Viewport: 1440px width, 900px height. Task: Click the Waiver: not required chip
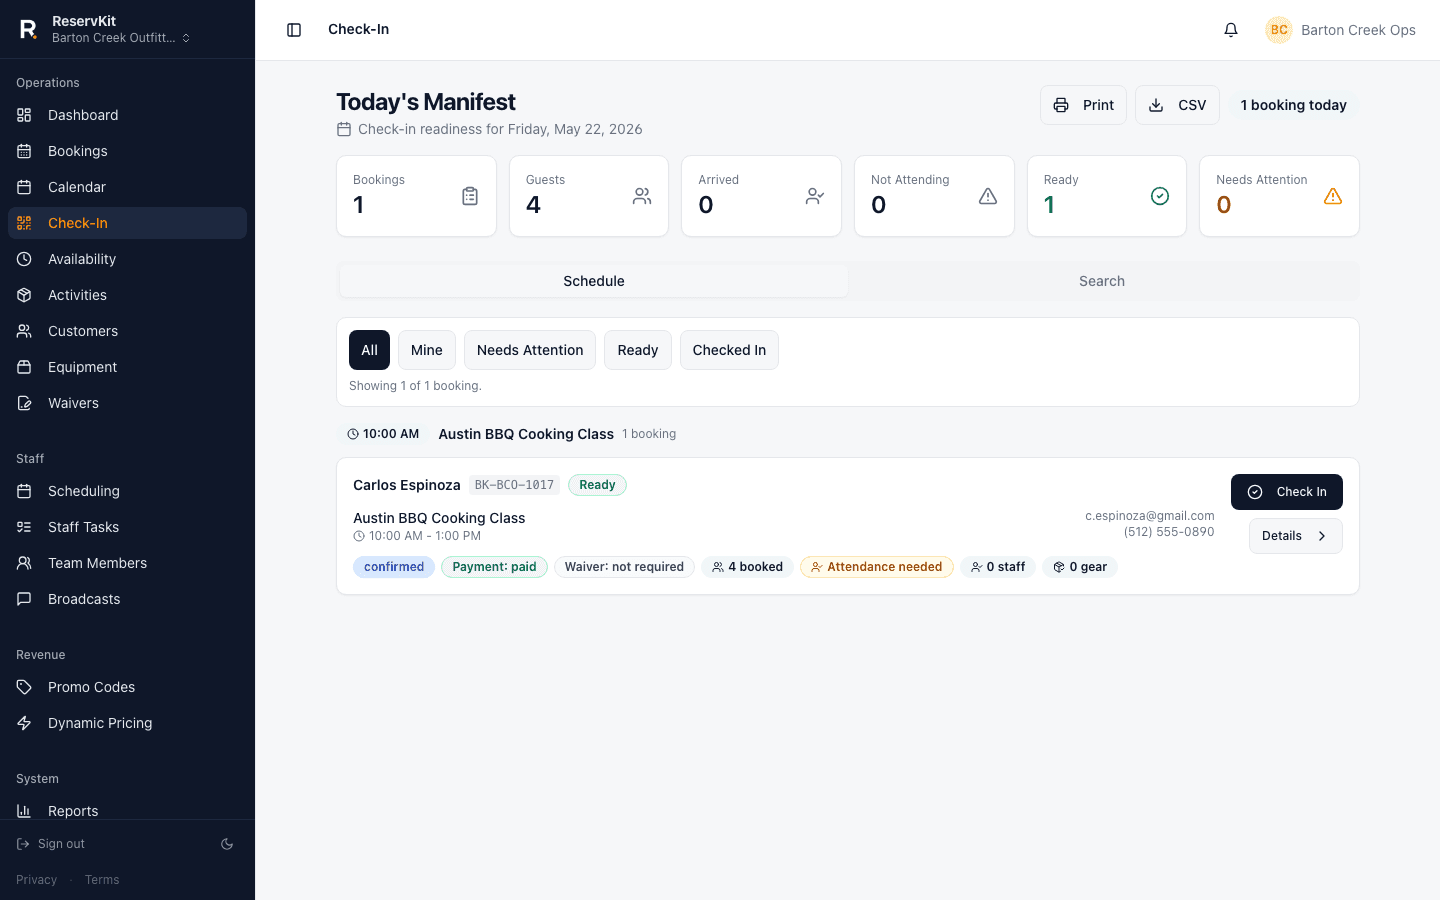624,567
